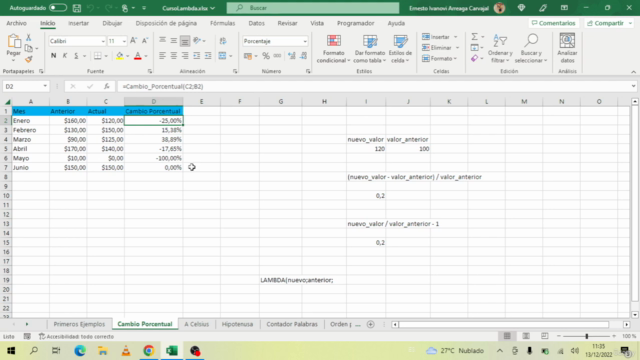Click the Name Box showing D2
The image size is (640, 360).
pyautogui.click(x=25, y=87)
